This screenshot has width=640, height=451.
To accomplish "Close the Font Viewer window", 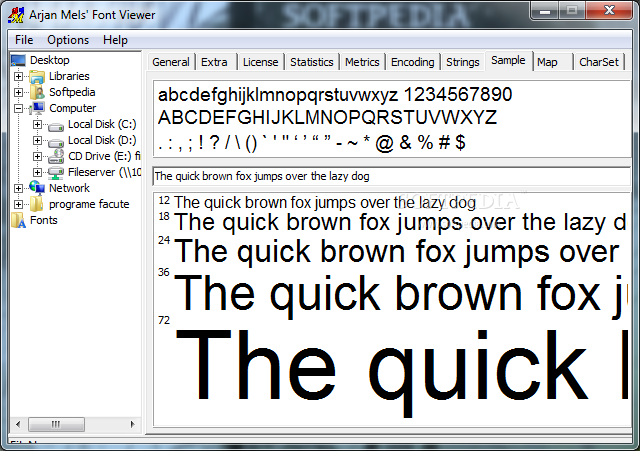I will pyautogui.click(x=609, y=10).
